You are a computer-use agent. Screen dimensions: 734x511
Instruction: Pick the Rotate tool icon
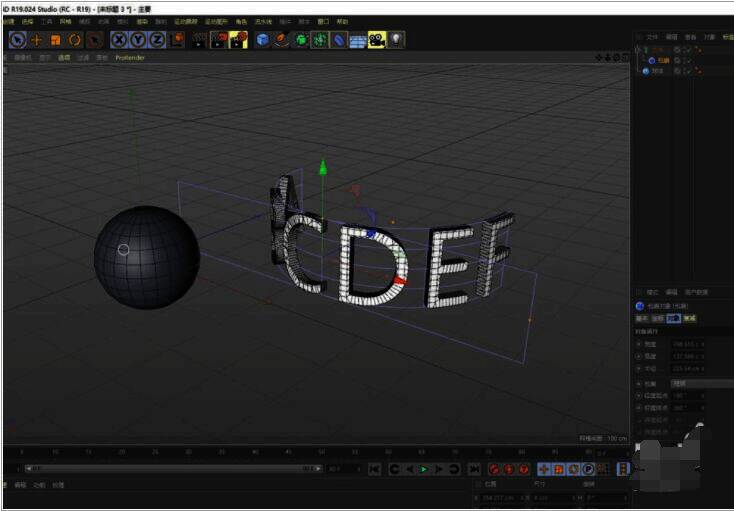pyautogui.click(x=74, y=40)
